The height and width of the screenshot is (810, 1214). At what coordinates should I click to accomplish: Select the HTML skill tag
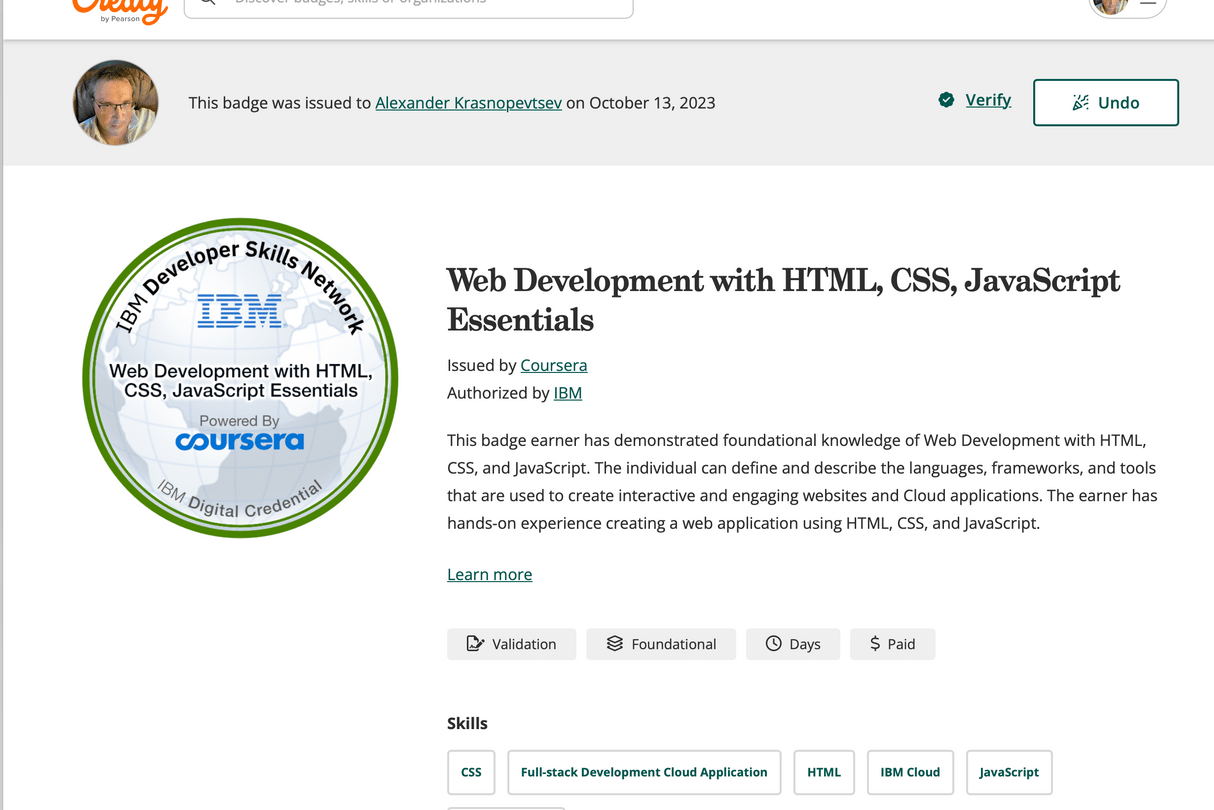pos(824,772)
